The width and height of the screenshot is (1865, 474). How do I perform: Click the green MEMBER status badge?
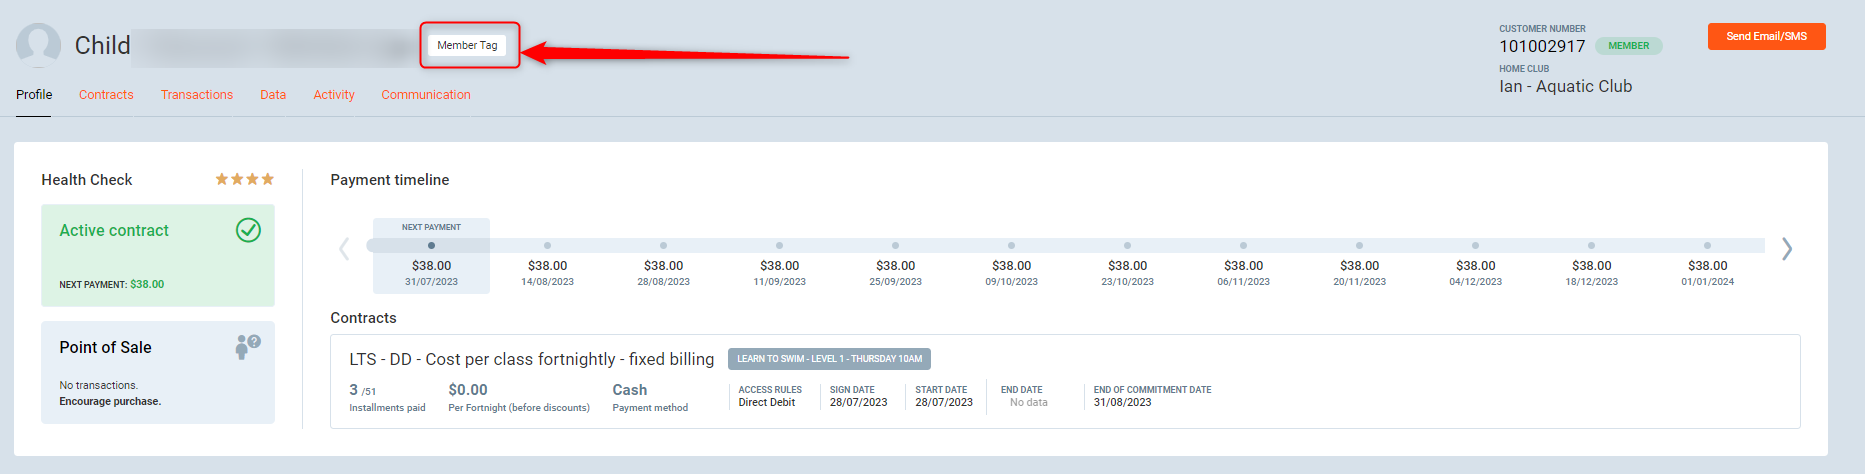pos(1628,46)
